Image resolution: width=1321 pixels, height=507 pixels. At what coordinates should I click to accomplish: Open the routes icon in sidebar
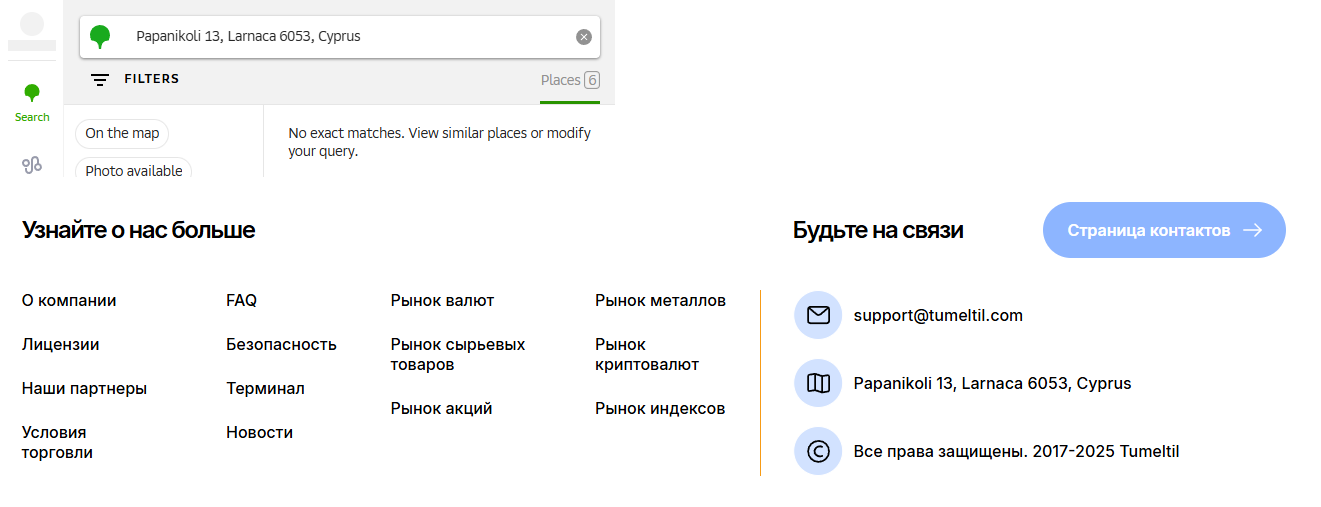pos(32,165)
